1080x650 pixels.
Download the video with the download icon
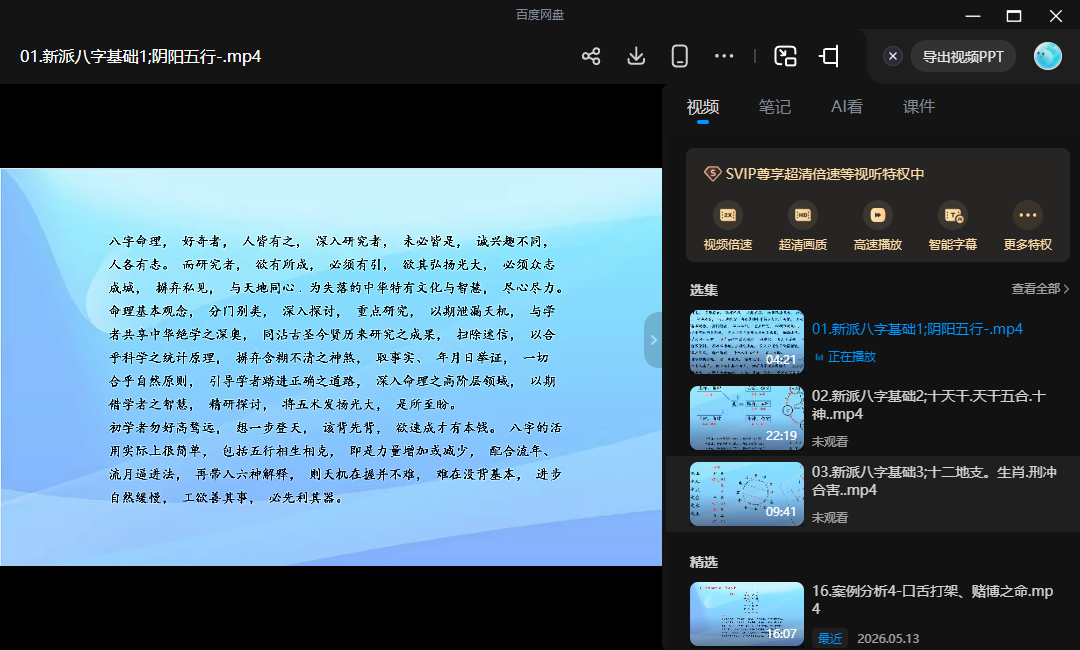click(x=636, y=56)
